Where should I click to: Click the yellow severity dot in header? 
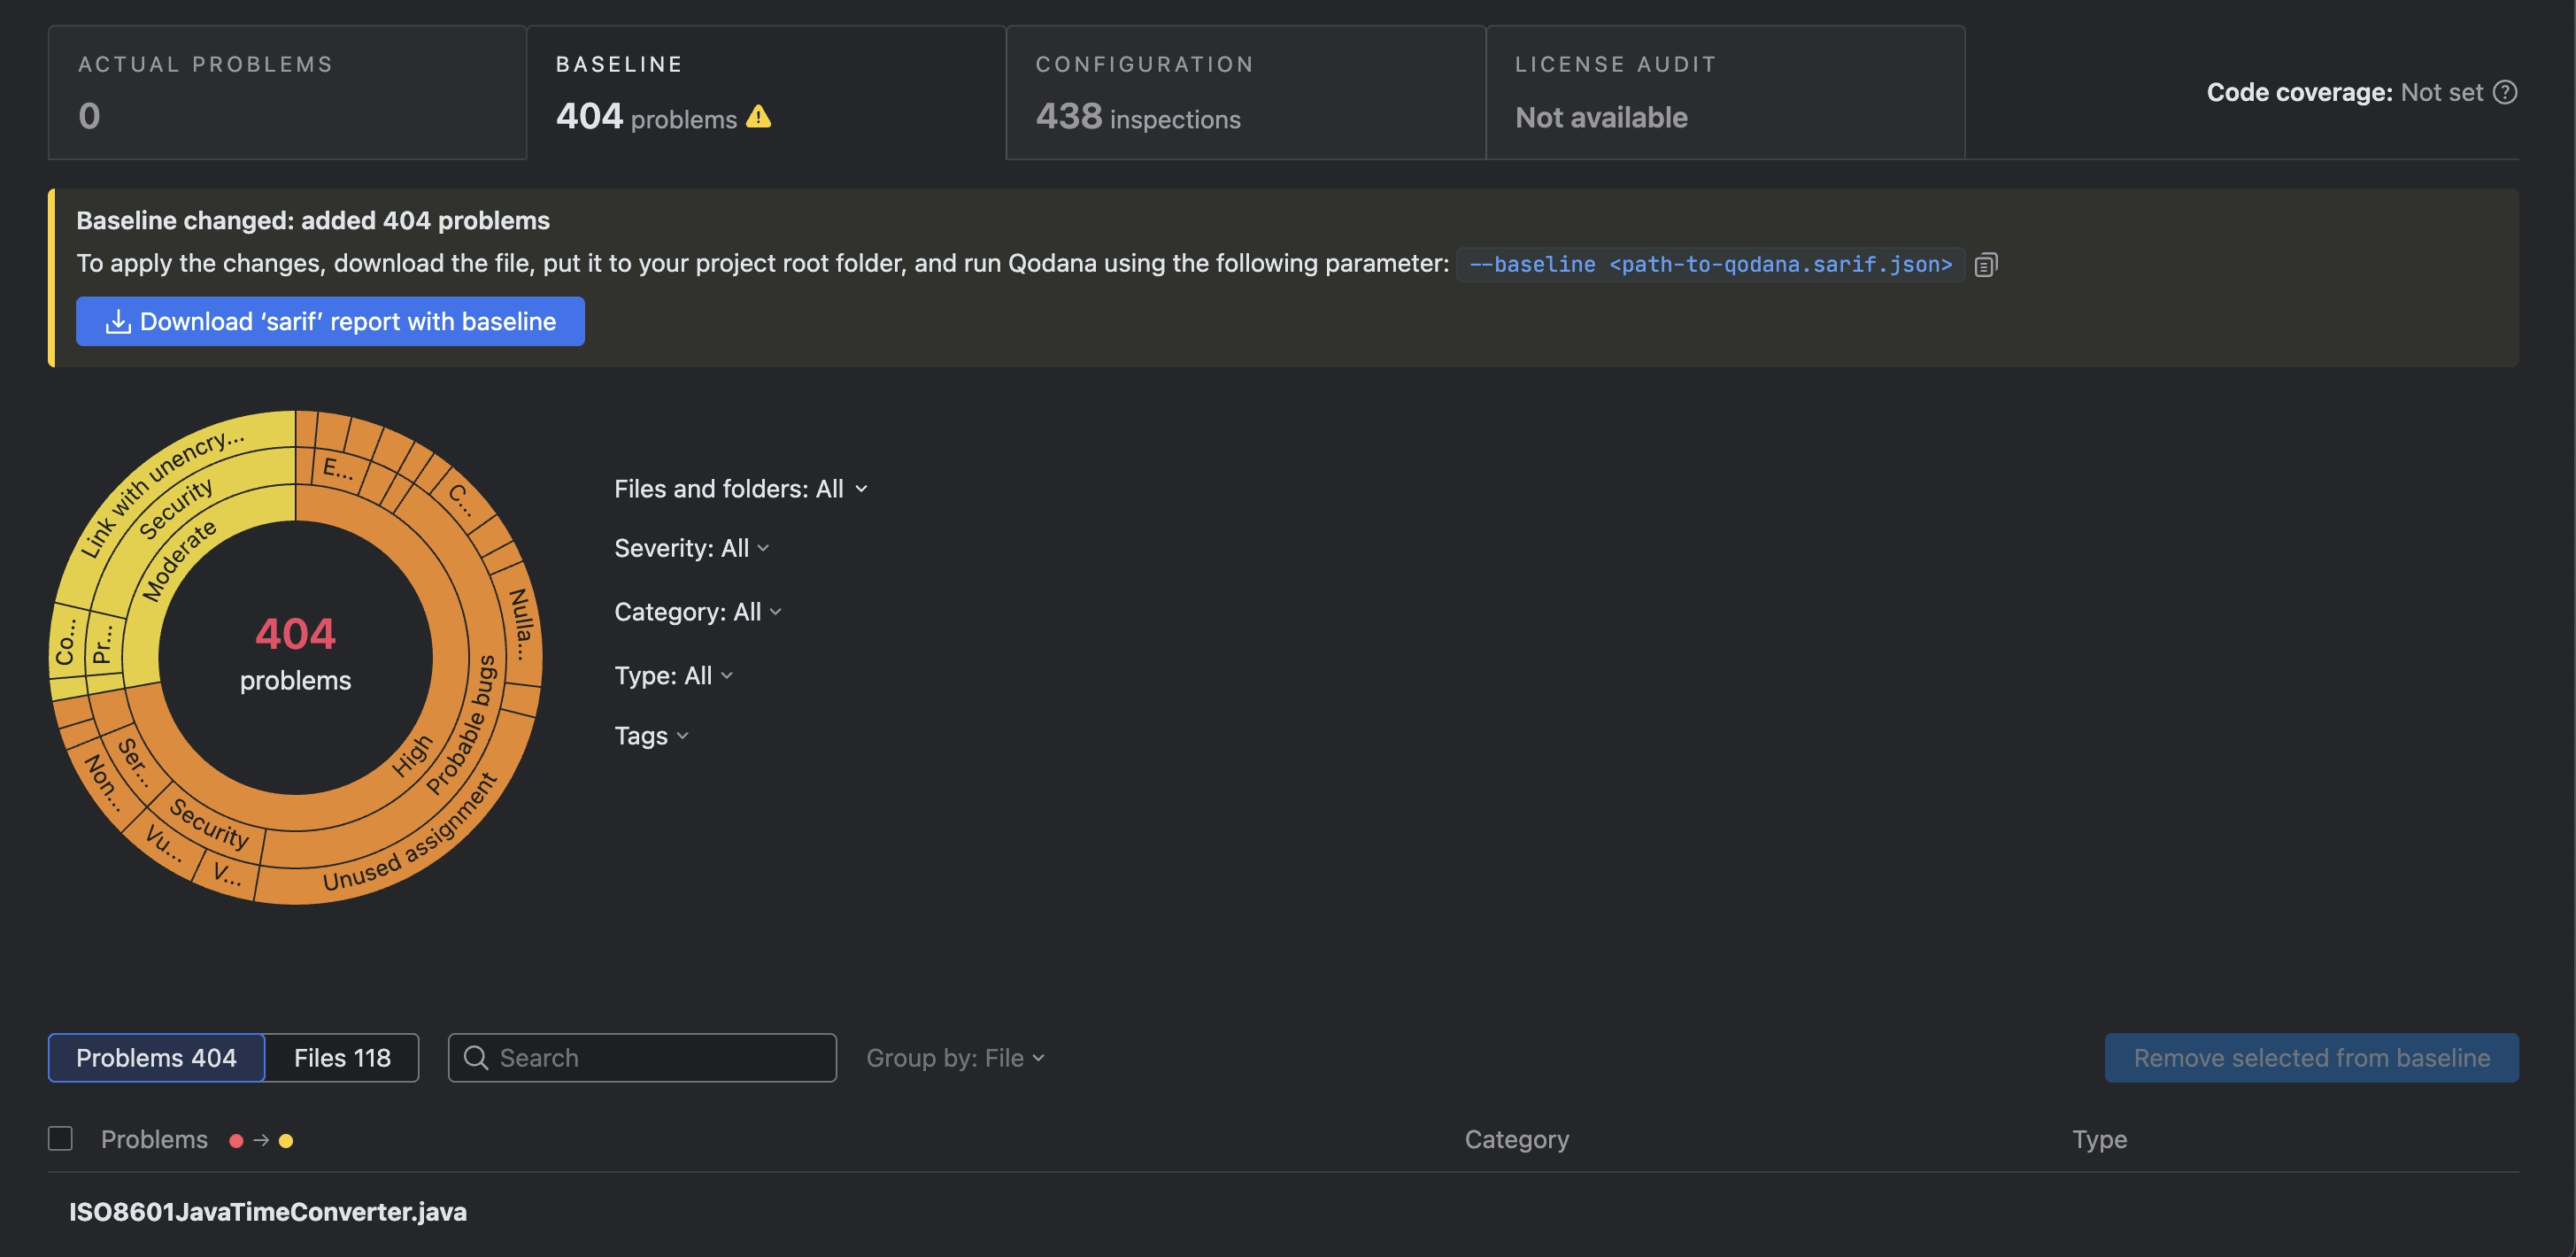point(286,1141)
